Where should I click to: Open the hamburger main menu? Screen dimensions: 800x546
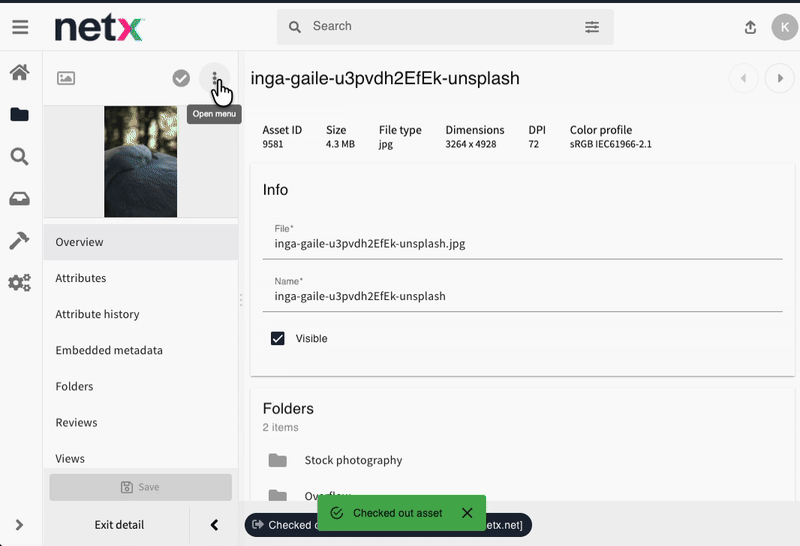tap(20, 27)
